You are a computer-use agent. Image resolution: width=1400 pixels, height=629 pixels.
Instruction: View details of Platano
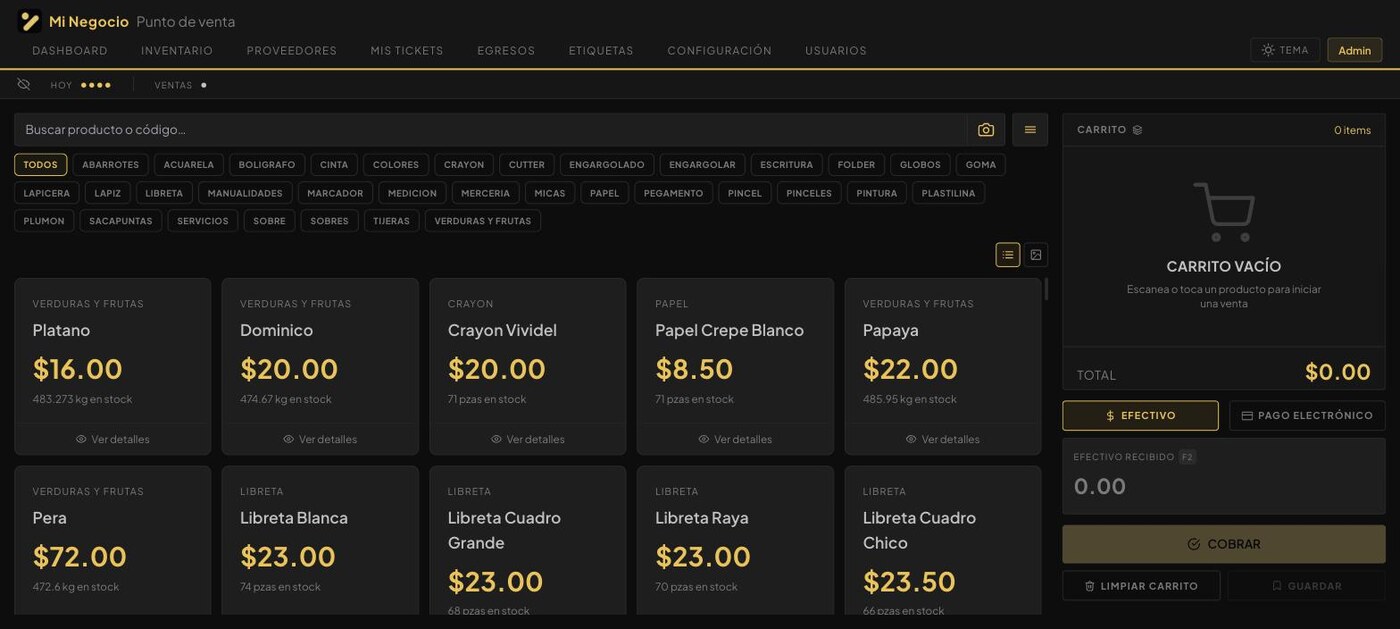click(113, 439)
